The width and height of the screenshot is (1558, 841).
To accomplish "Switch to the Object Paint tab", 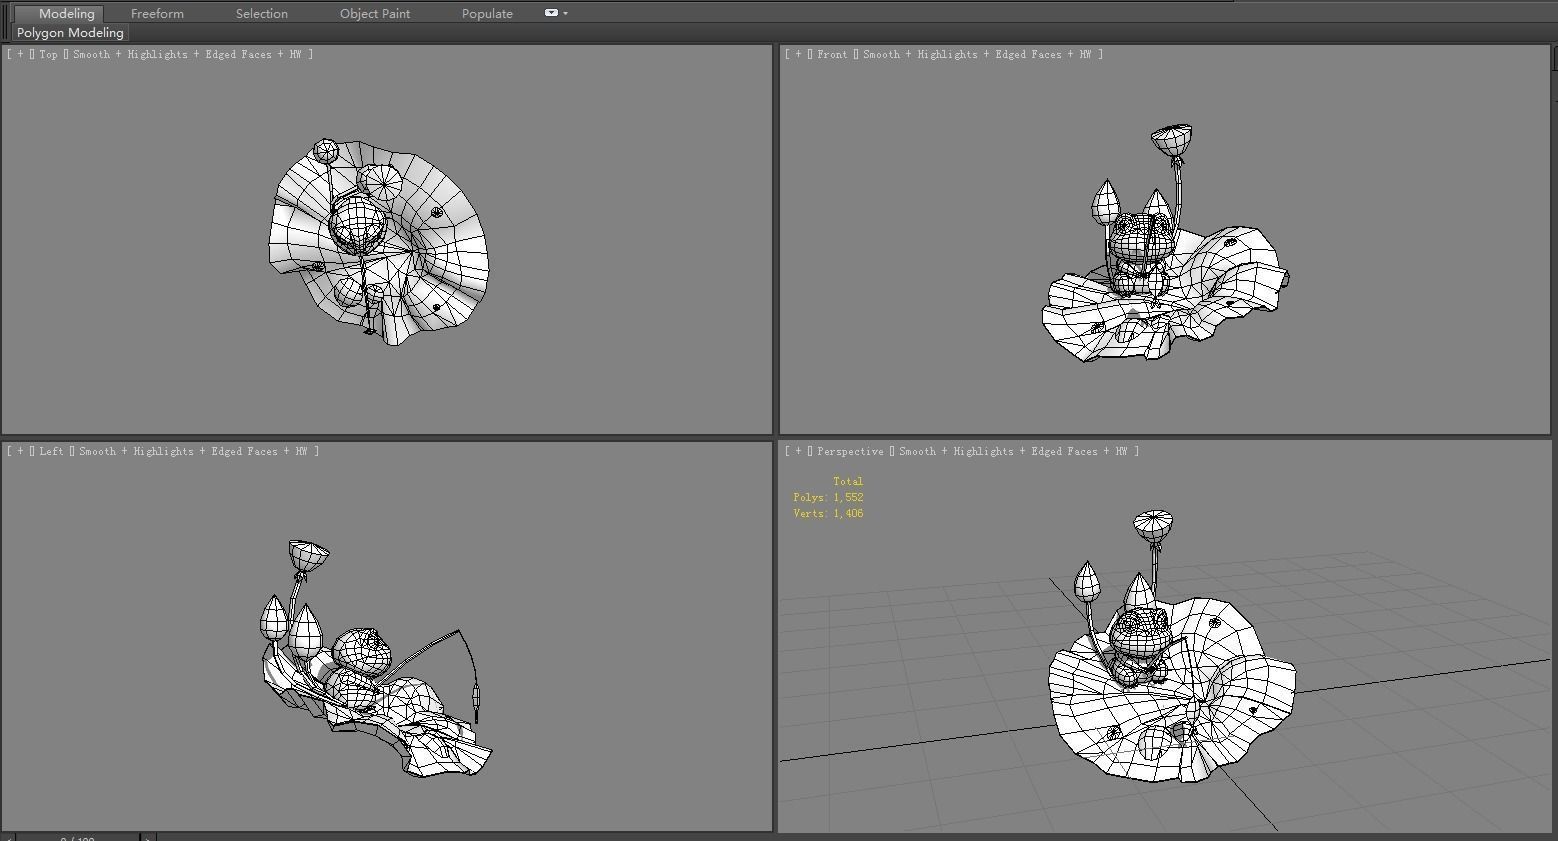I will (375, 13).
